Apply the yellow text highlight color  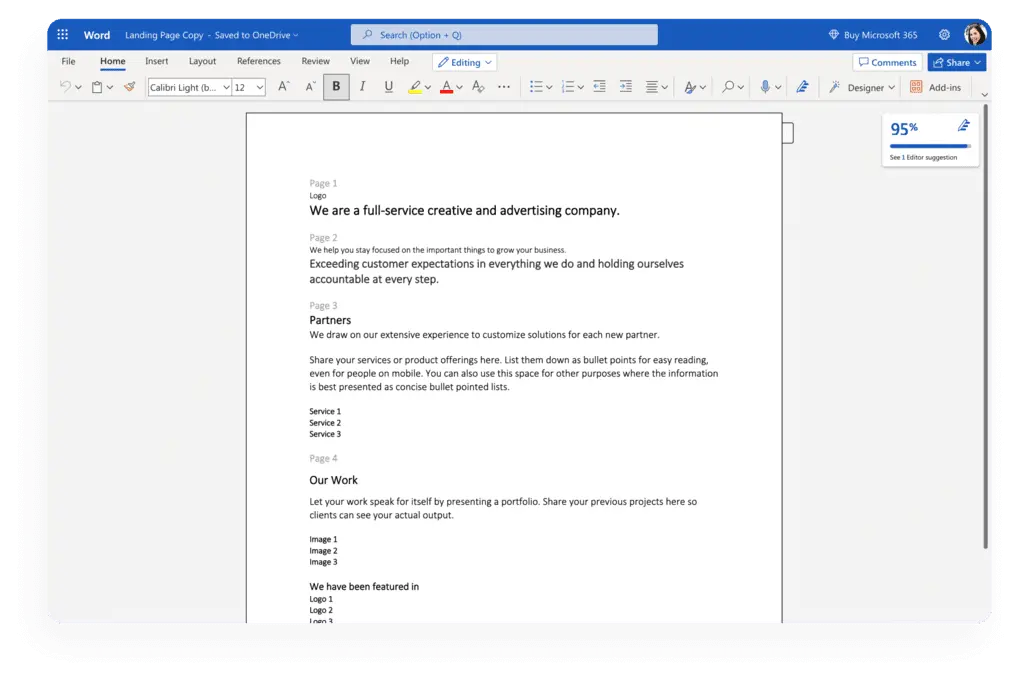(x=415, y=87)
